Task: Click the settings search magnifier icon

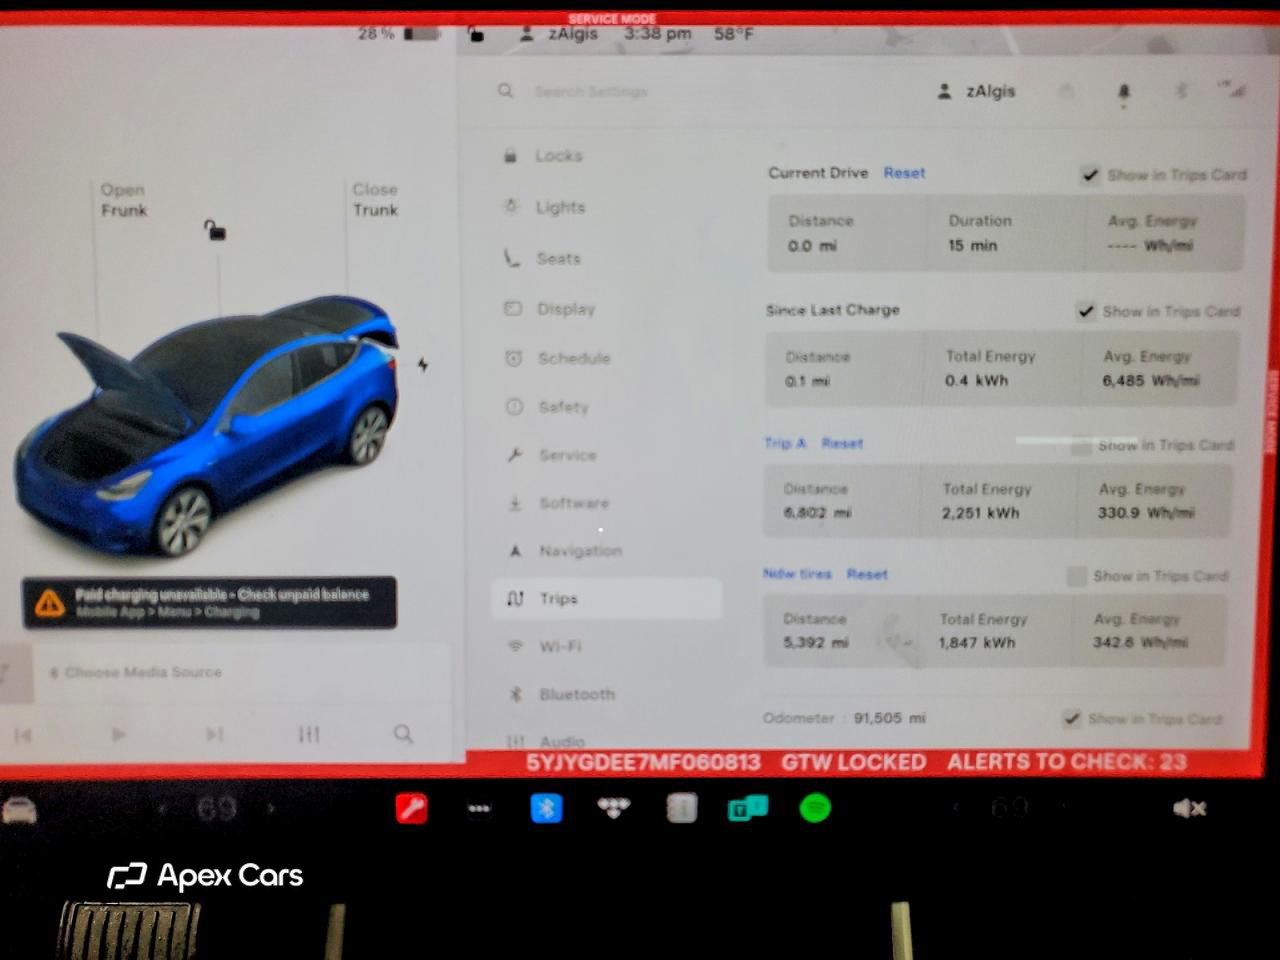Action: click(506, 91)
